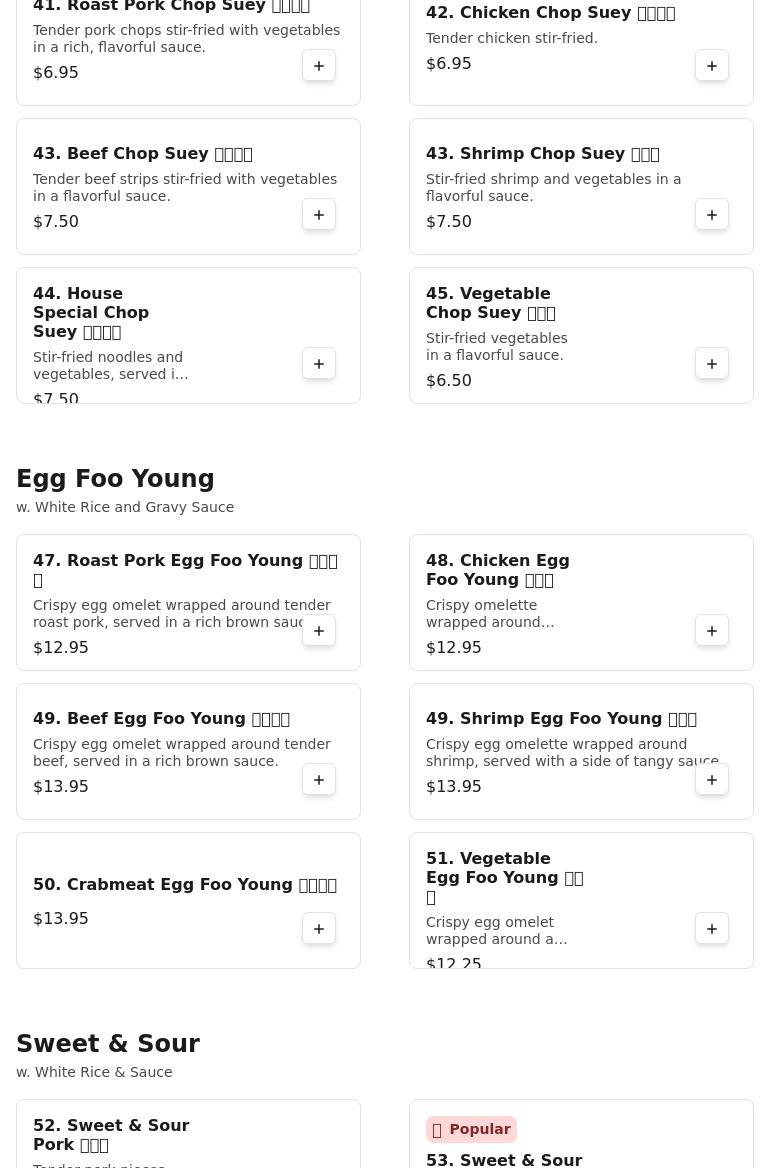Click plus button for Beef Chop Suey
This screenshot has height=1168, width=770.
[319, 215]
